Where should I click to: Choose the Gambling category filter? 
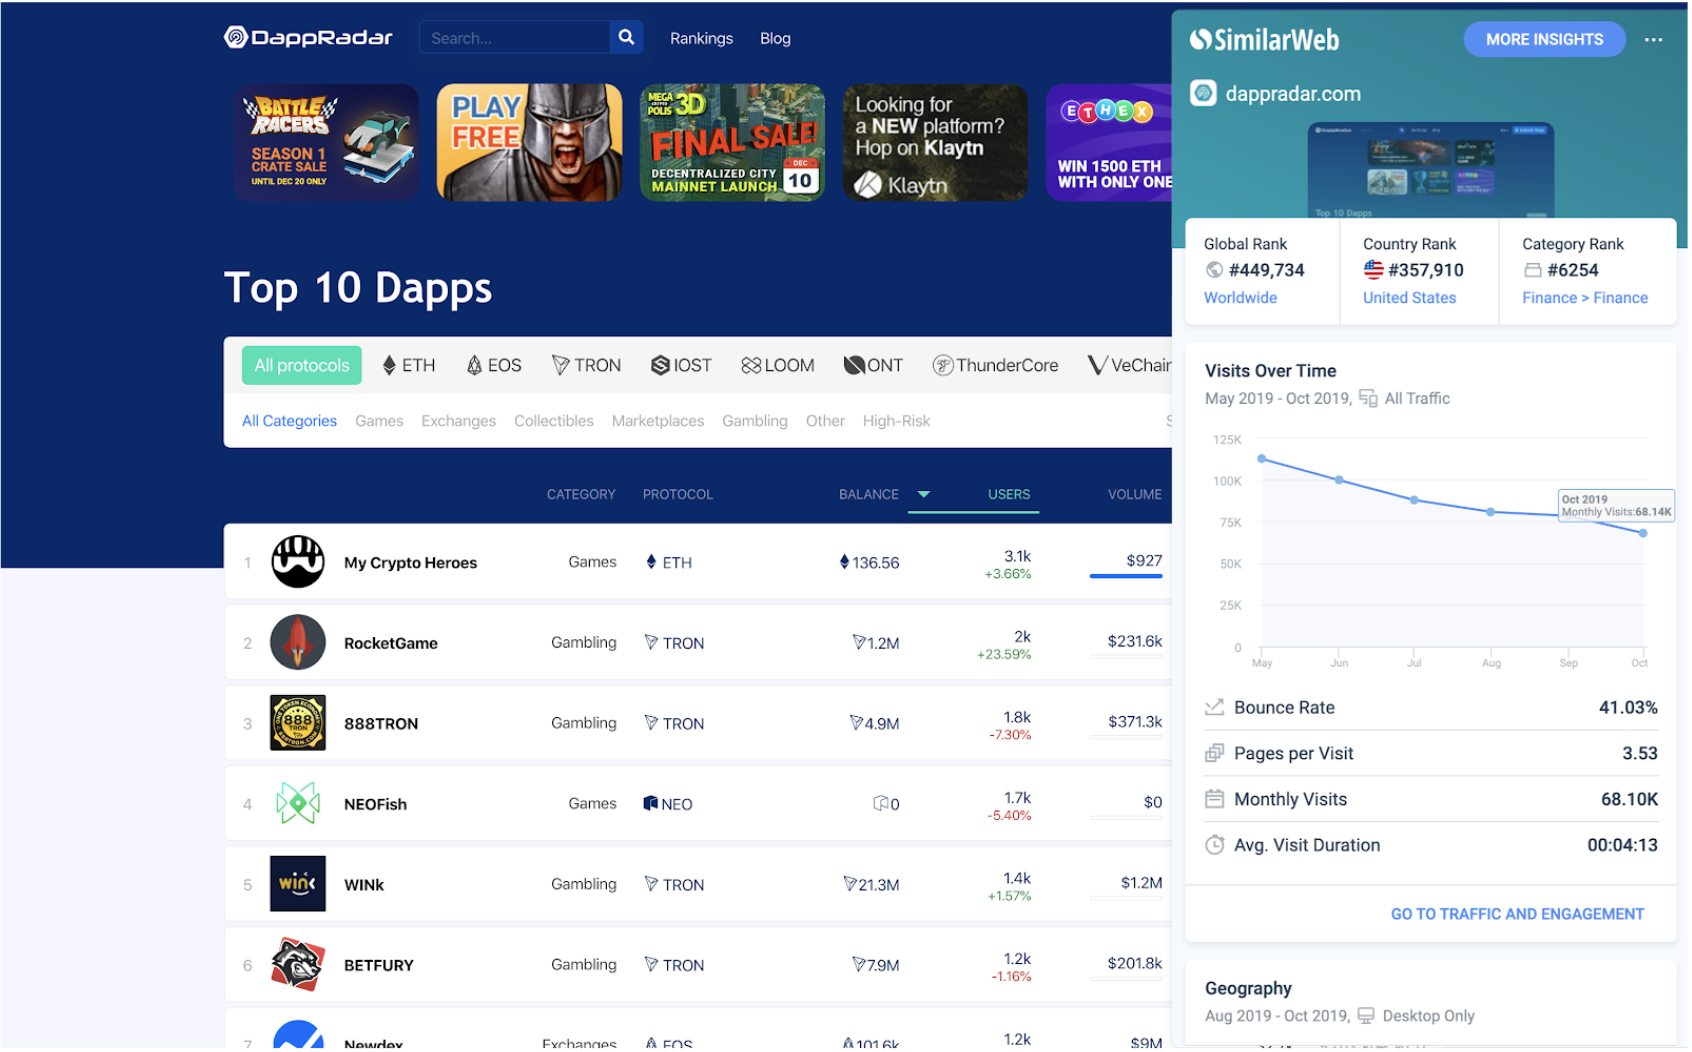pyautogui.click(x=755, y=421)
